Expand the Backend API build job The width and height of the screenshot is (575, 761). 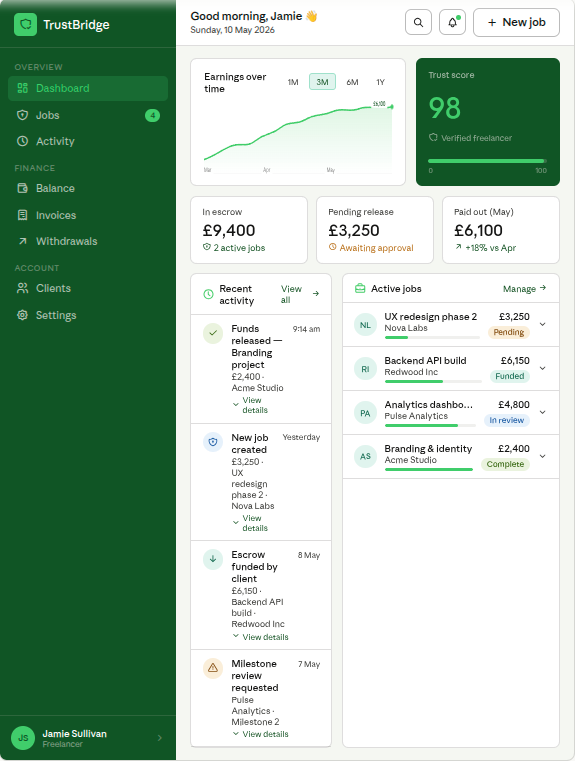543,368
